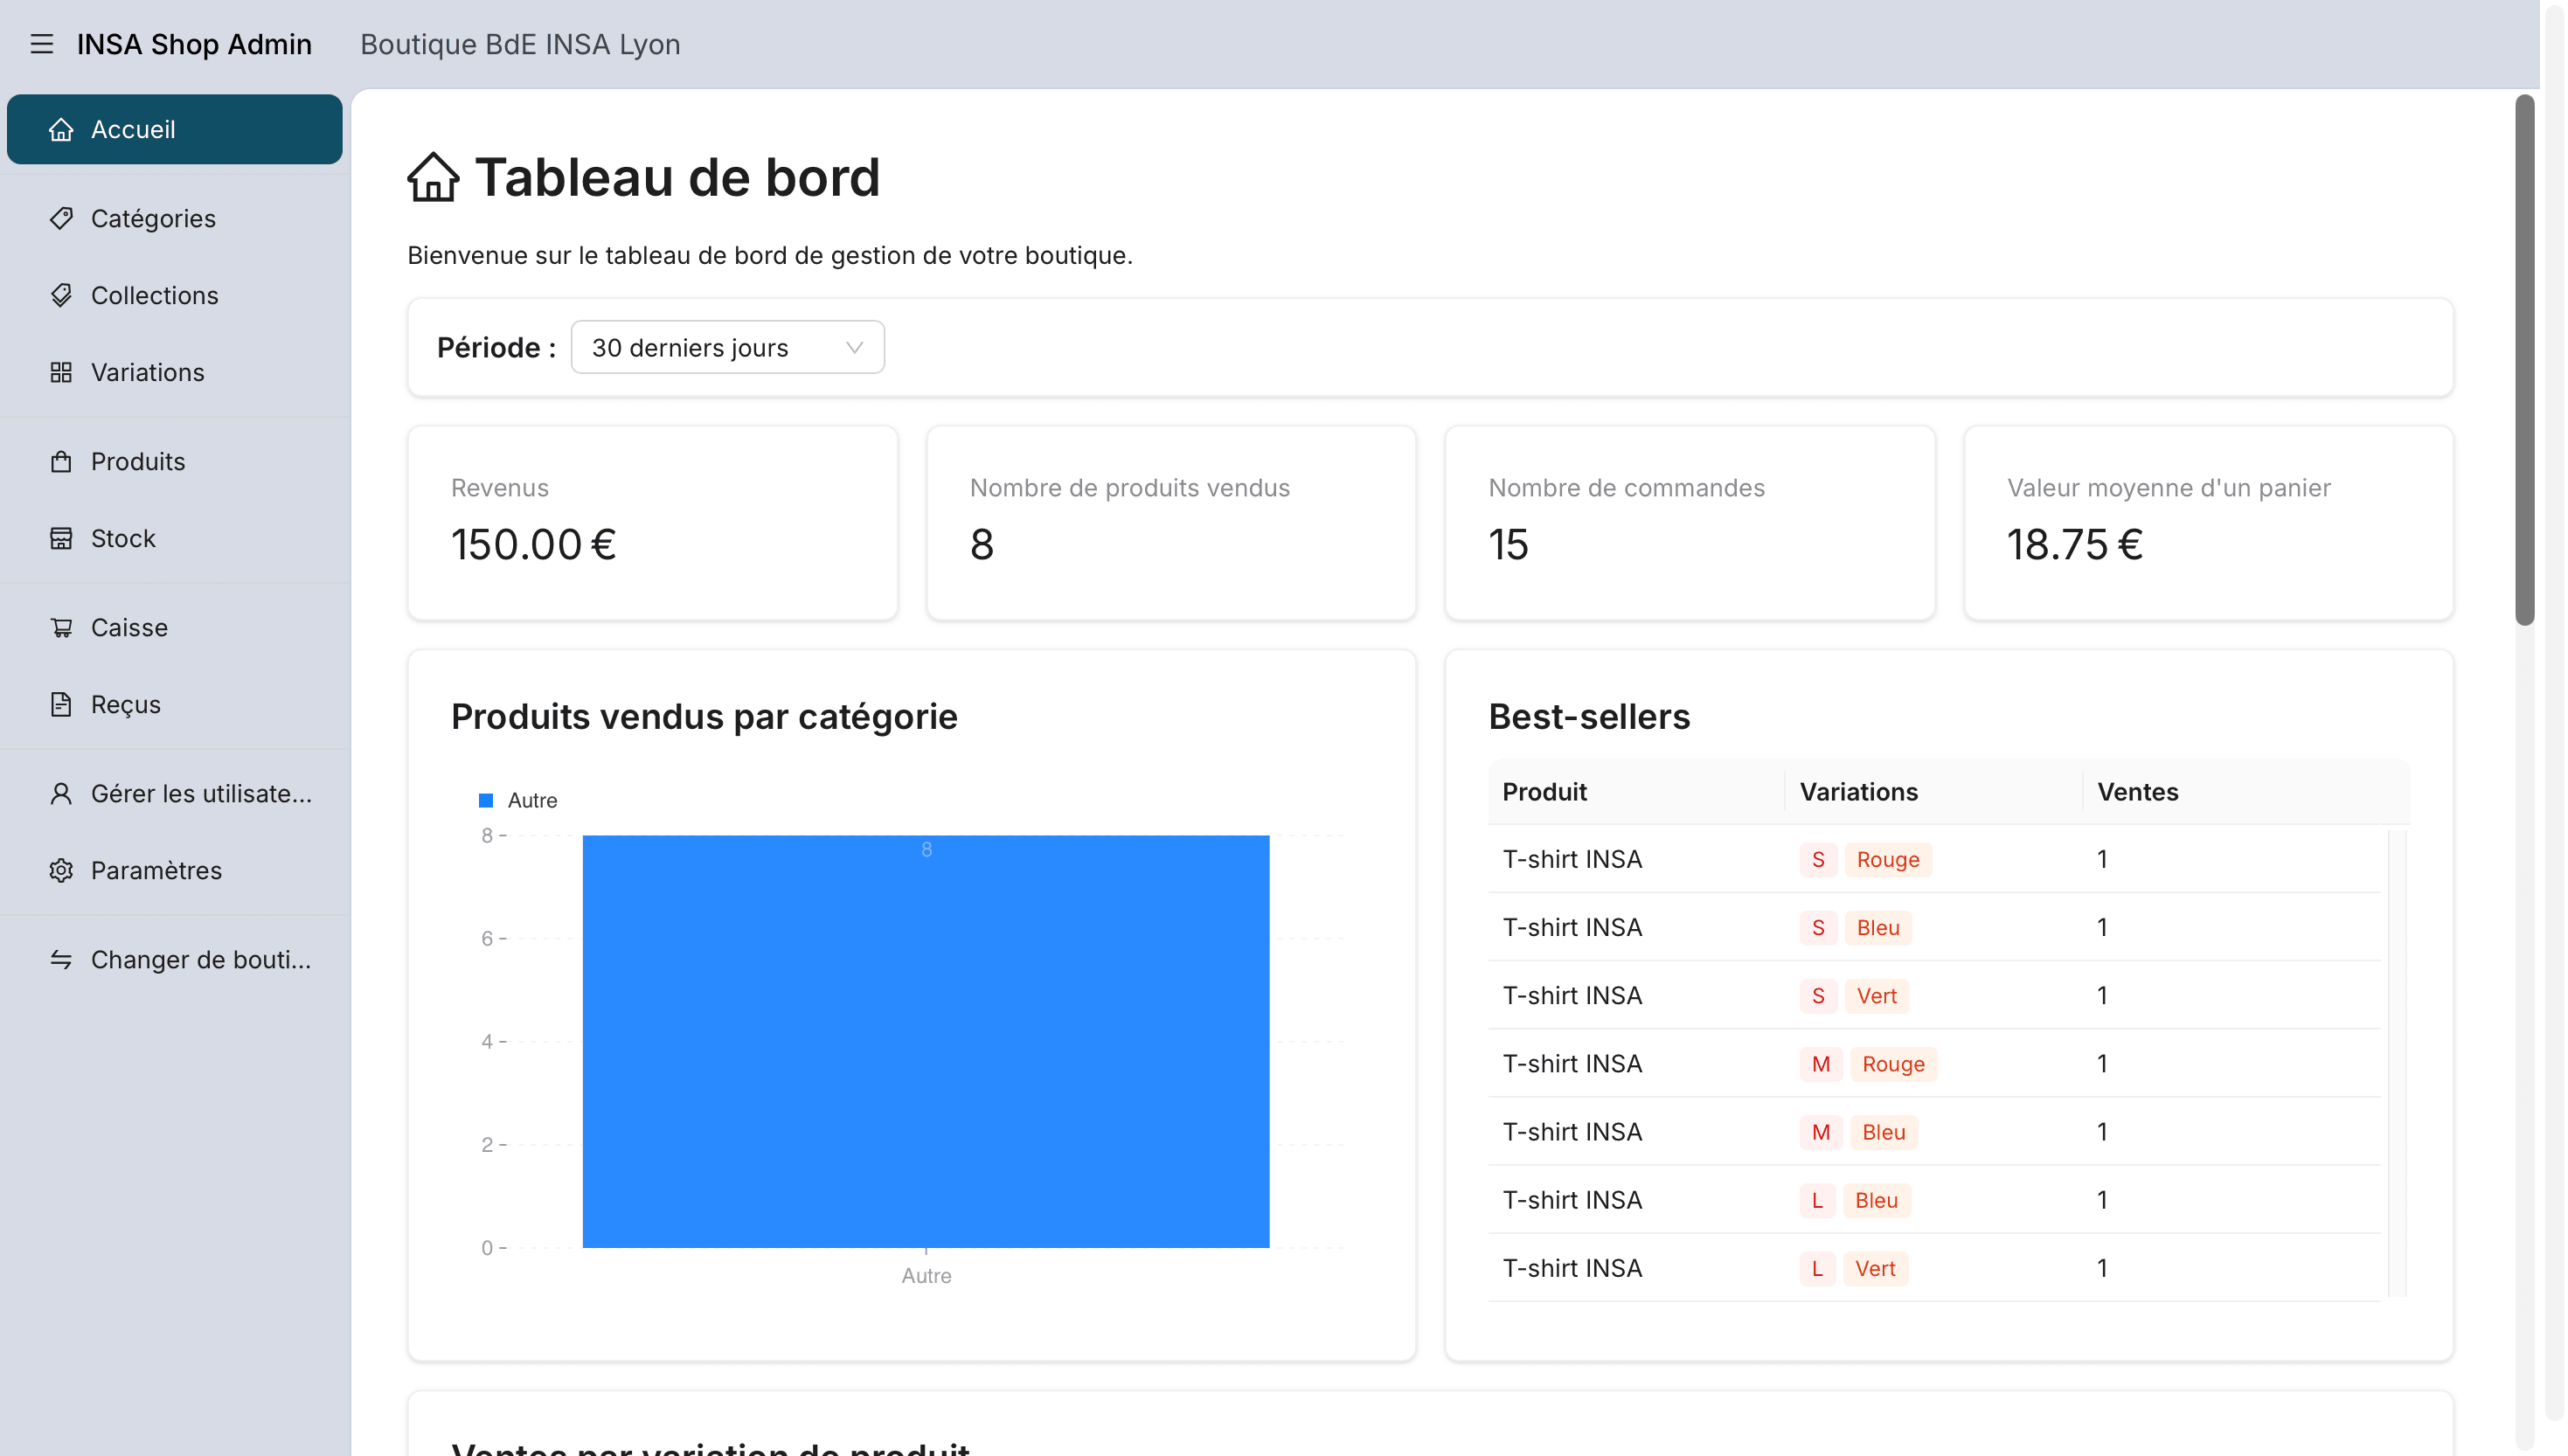Click Valeur moyenne d'un panier 18.75 €
The image size is (2568, 1456).
point(2209,523)
